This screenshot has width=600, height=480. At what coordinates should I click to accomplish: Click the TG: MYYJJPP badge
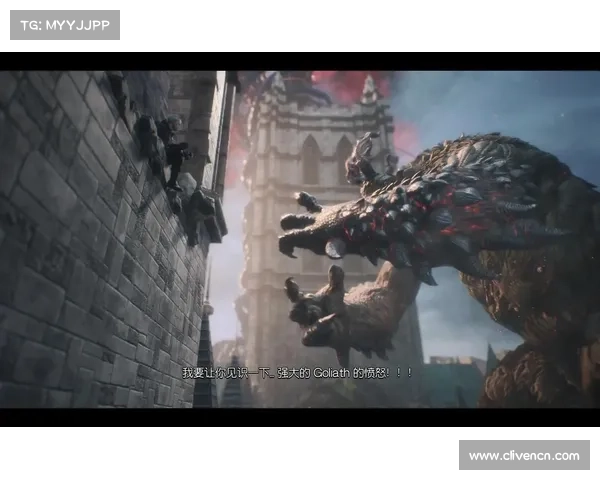tap(63, 24)
